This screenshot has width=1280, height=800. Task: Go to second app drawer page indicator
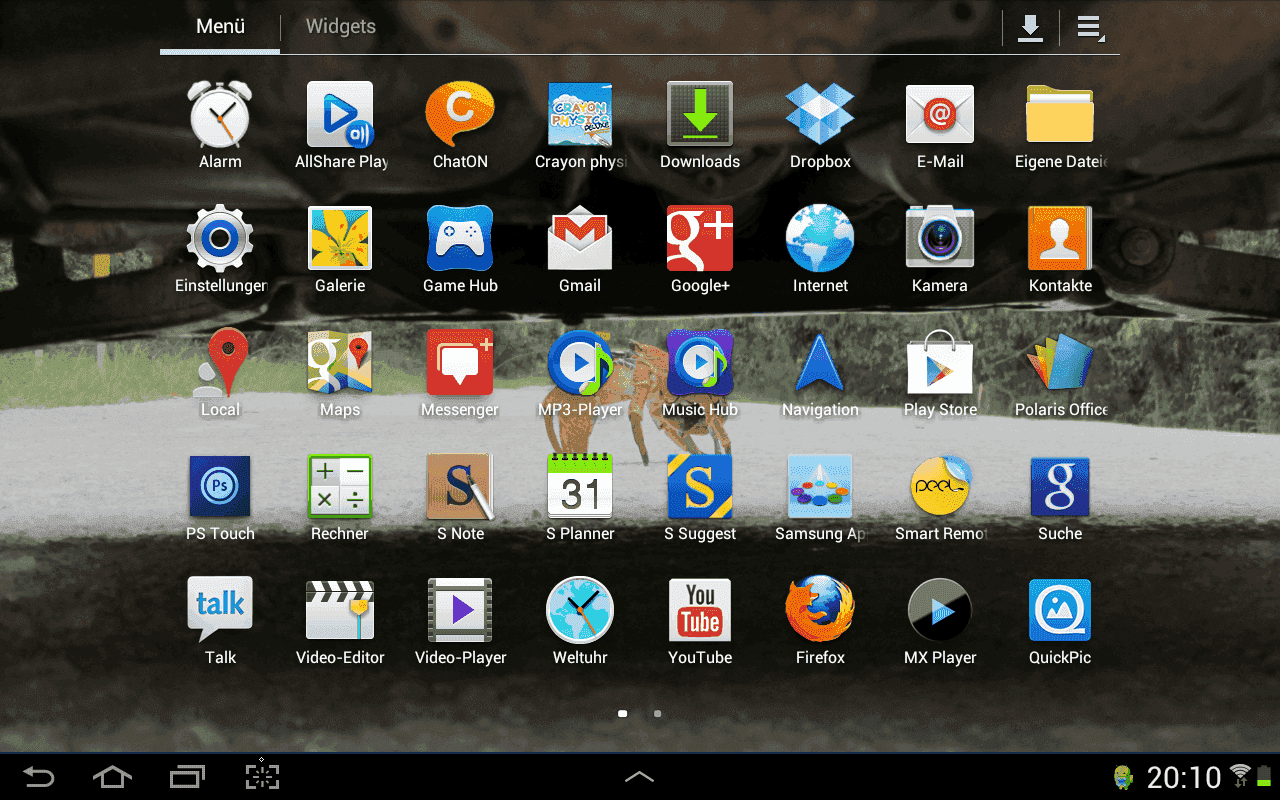[657, 714]
